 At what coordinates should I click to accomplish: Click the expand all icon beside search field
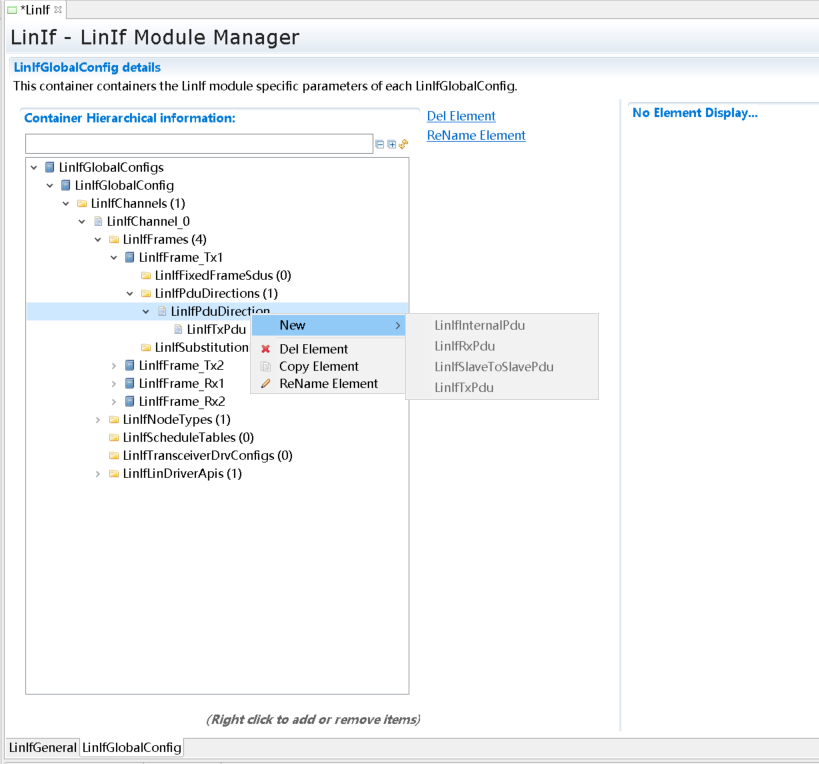[392, 144]
